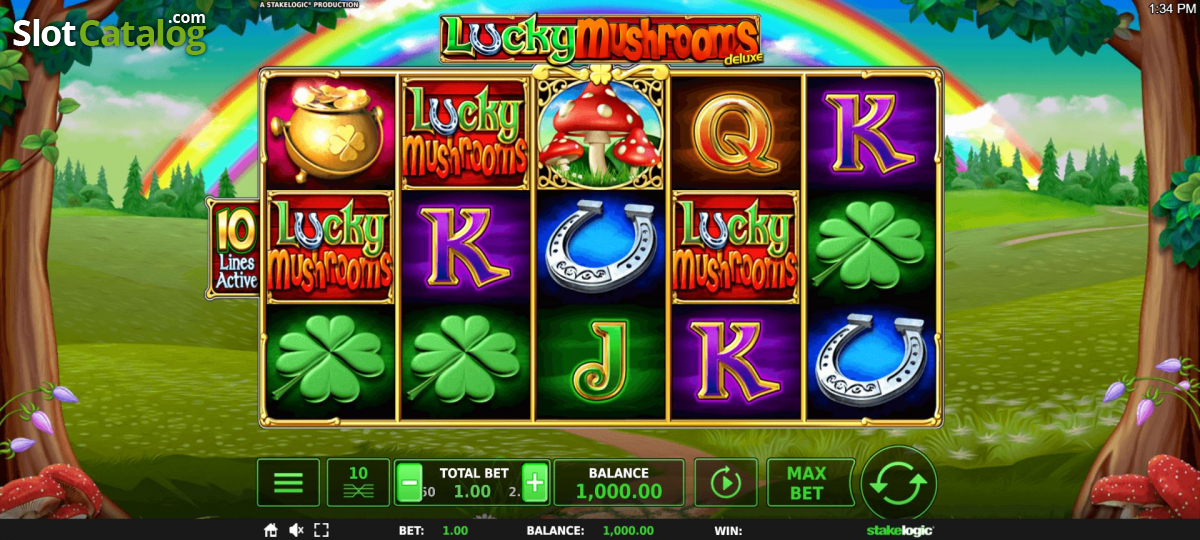Click the green spin button
Image resolution: width=1200 pixels, height=540 pixels.
click(x=898, y=484)
